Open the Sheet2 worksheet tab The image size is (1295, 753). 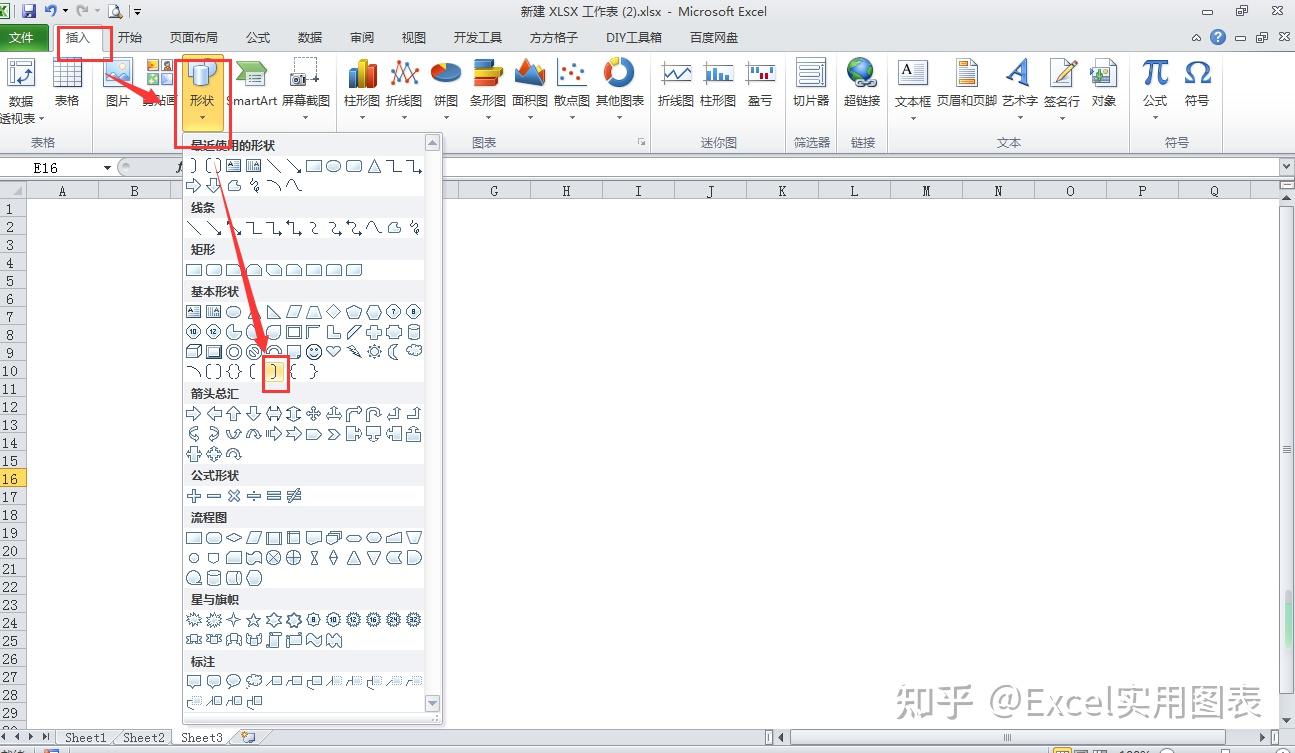(x=144, y=738)
